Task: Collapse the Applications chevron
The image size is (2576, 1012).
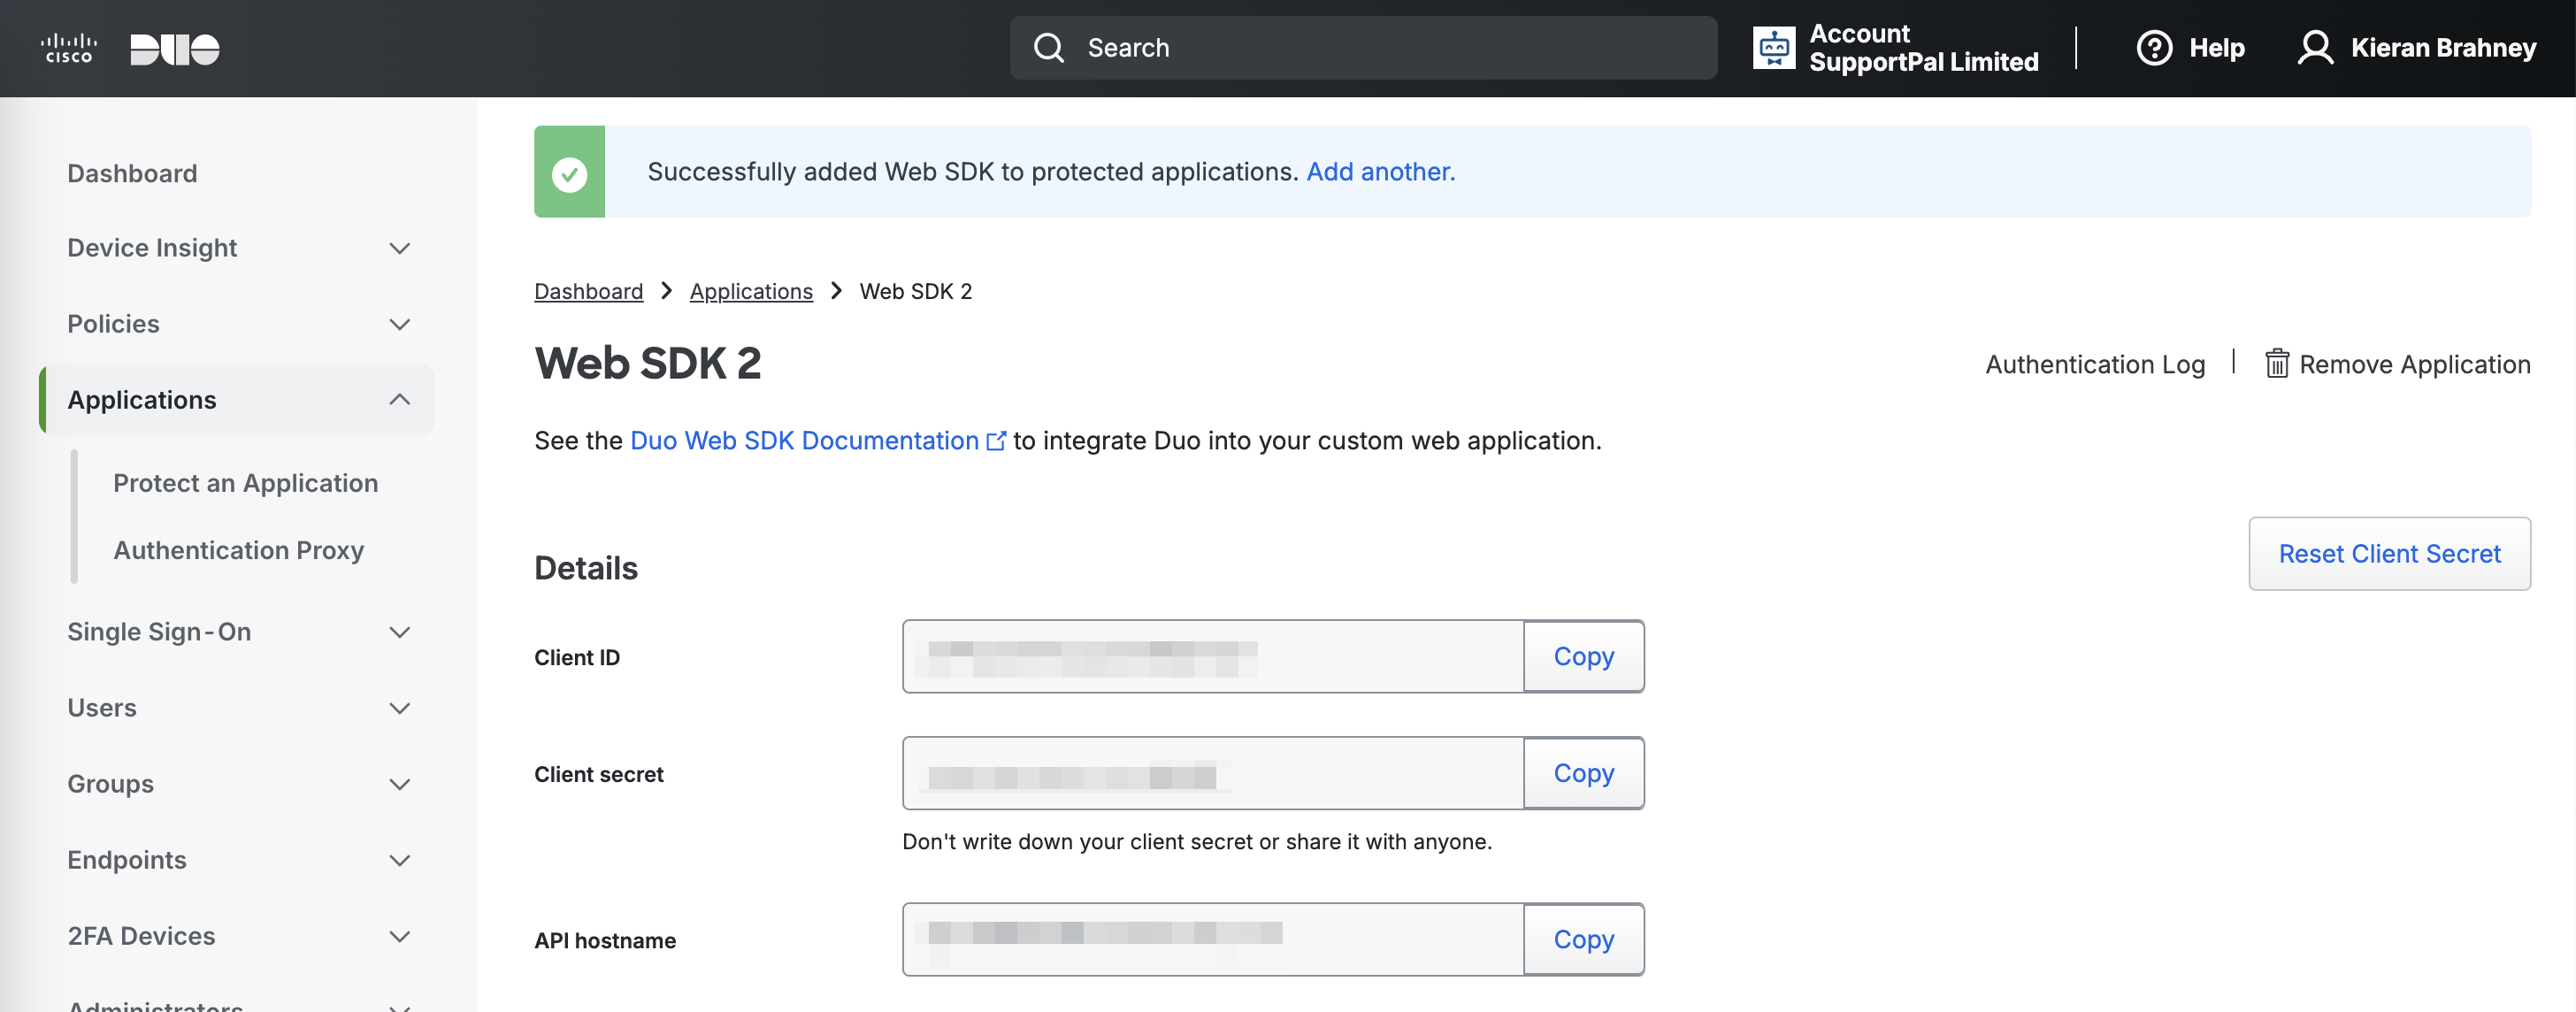Action: click(x=400, y=400)
